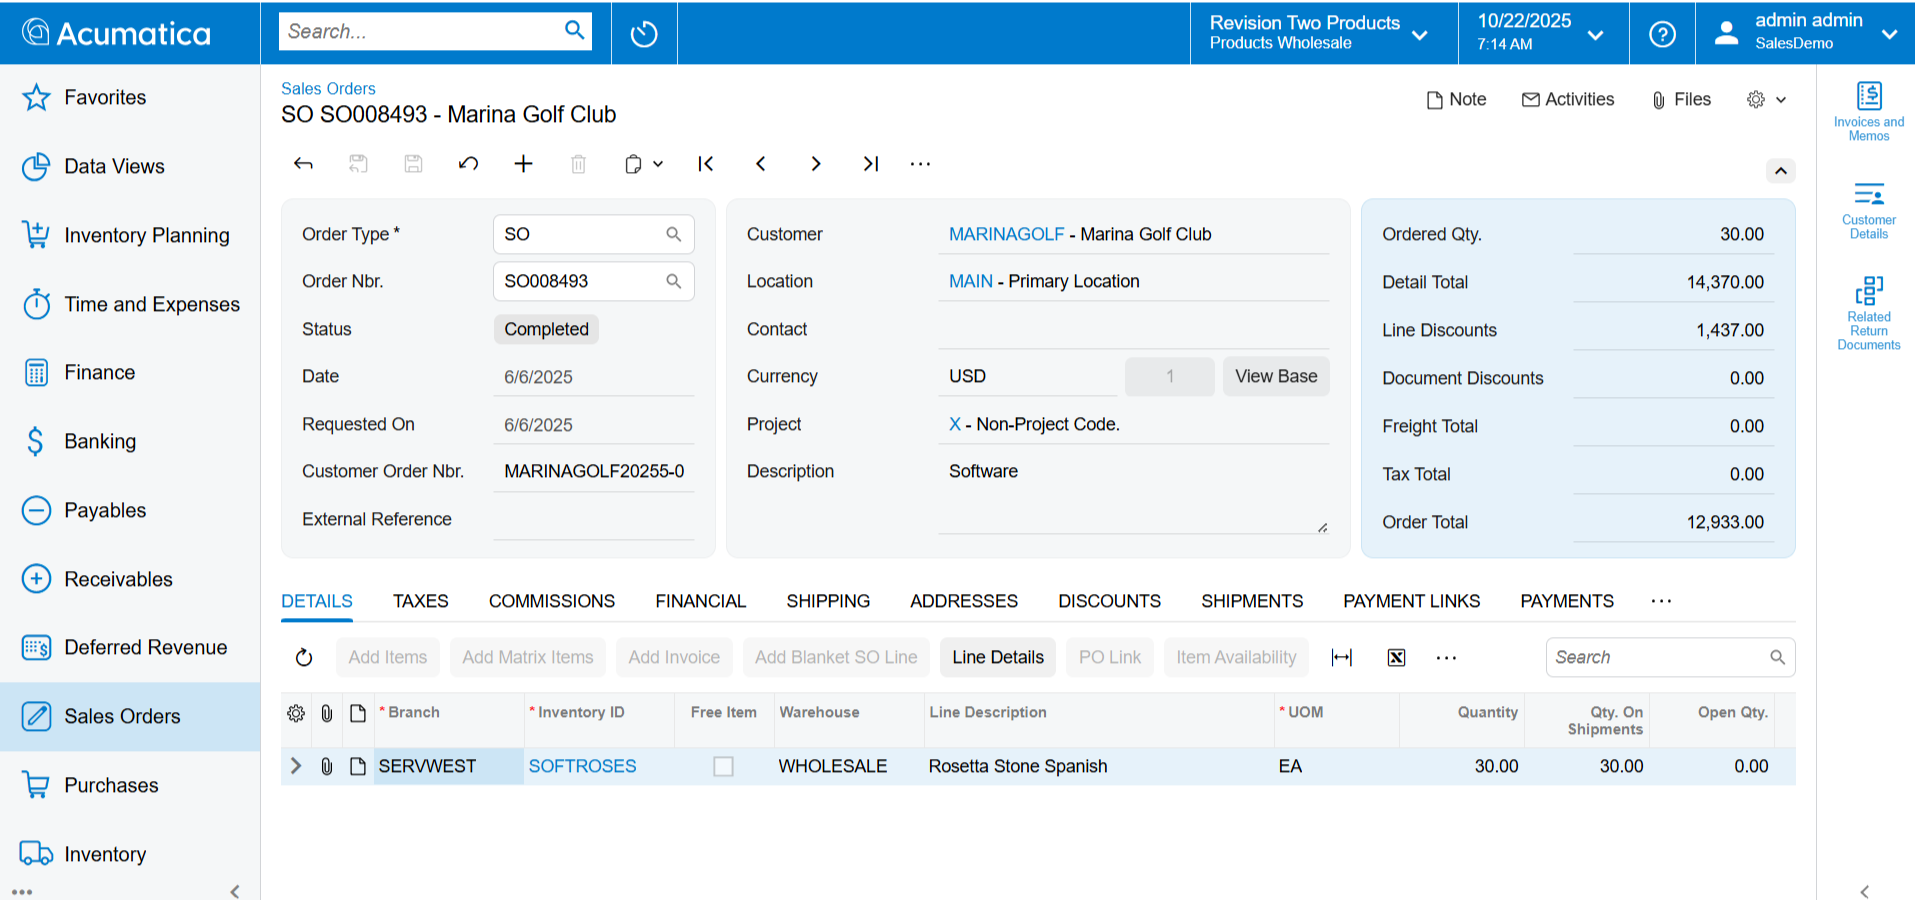The image size is (1915, 900).
Task: Refresh the details grid
Action: pos(304,657)
